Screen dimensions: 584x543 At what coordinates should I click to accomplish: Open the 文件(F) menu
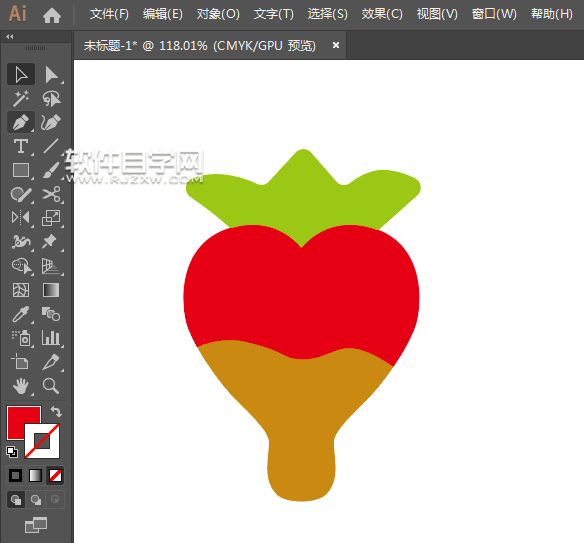[x=109, y=14]
